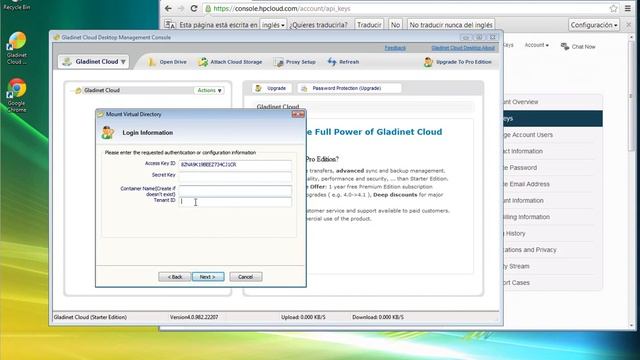Open Account Overview in browser sidebar

pos(553,102)
